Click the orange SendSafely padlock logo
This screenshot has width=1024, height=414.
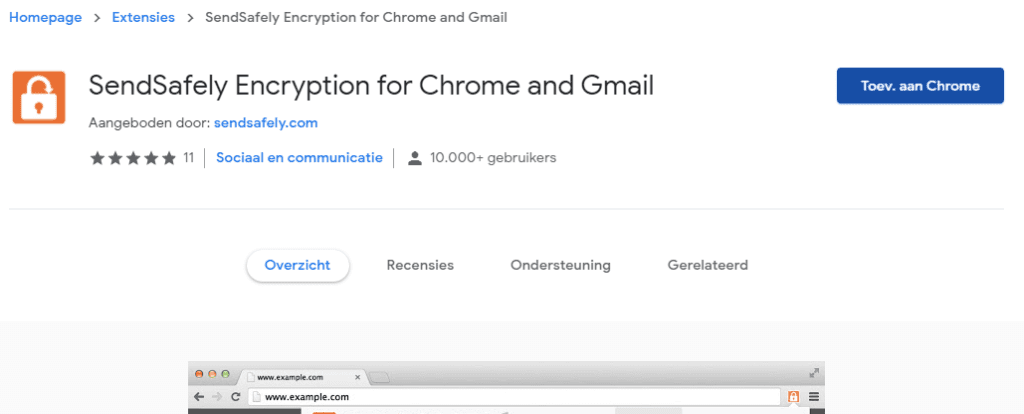point(39,97)
